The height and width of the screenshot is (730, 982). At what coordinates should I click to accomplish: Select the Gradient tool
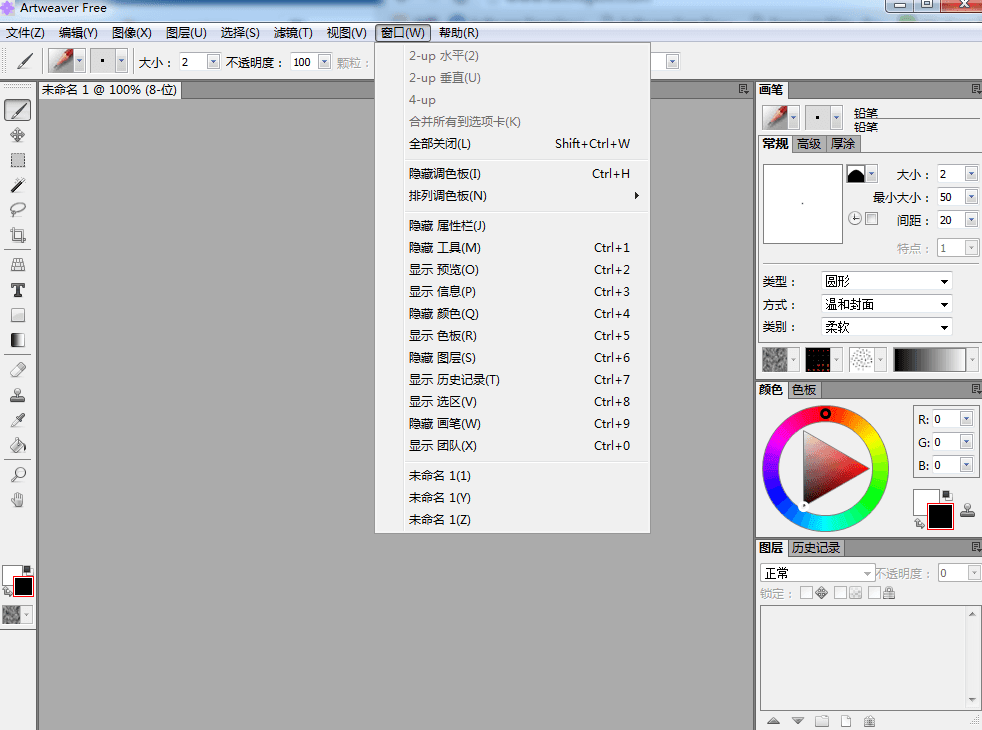(18, 340)
